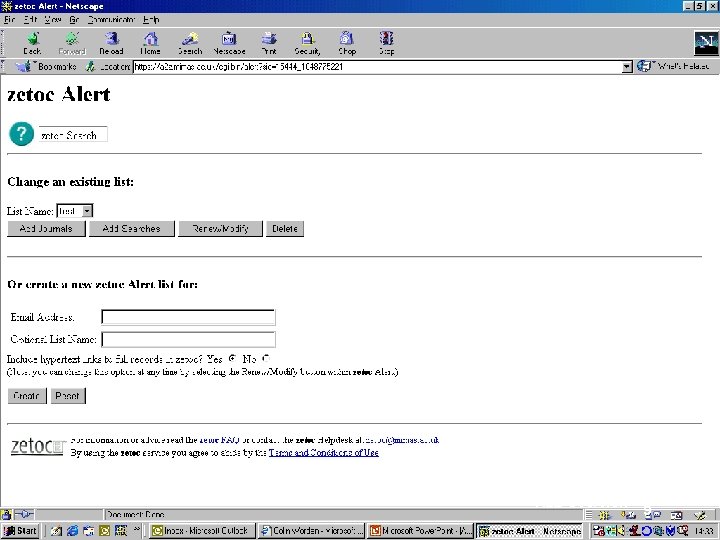The image size is (720, 540).
Task: Focus the Optional List Name field
Action: [x=188, y=339]
